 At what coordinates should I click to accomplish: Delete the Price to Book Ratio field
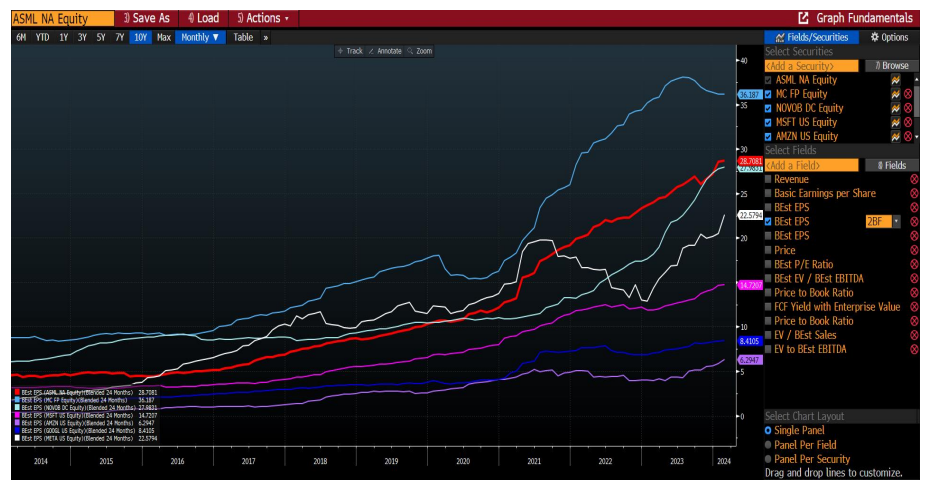click(x=913, y=293)
